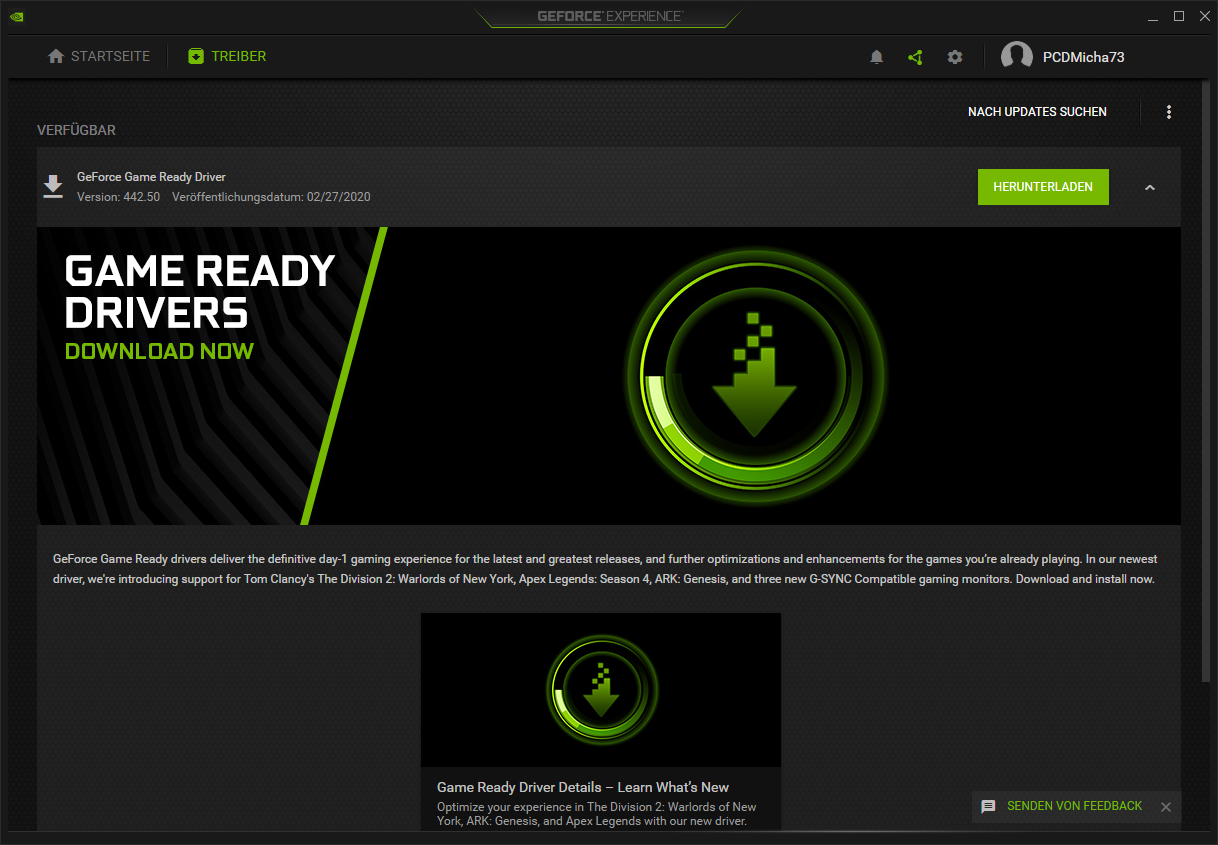The width and height of the screenshot is (1218, 845).
Task: Open the three-dot more options menu
Action: [x=1169, y=112]
